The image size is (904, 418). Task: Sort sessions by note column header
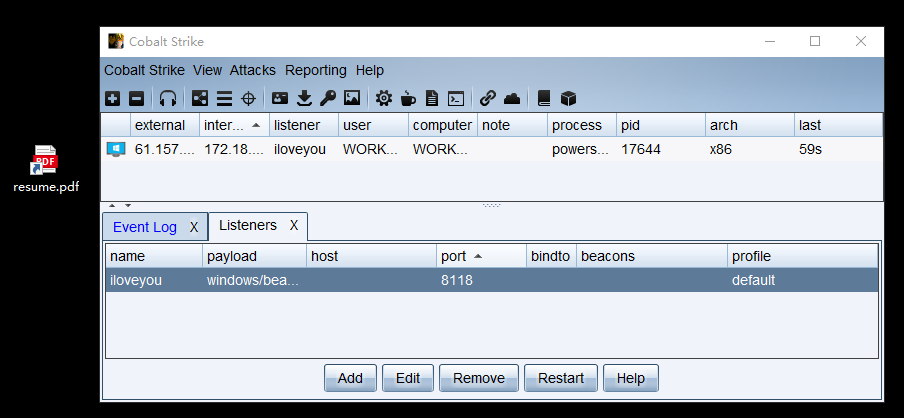click(512, 125)
